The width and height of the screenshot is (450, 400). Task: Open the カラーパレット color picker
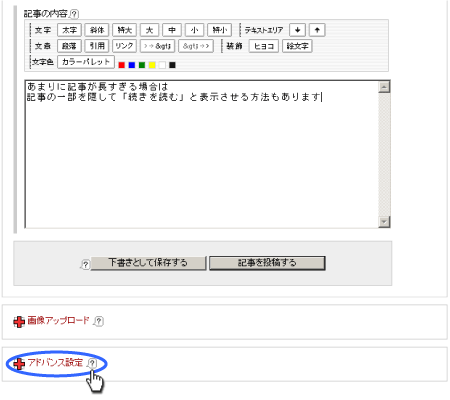click(86, 62)
